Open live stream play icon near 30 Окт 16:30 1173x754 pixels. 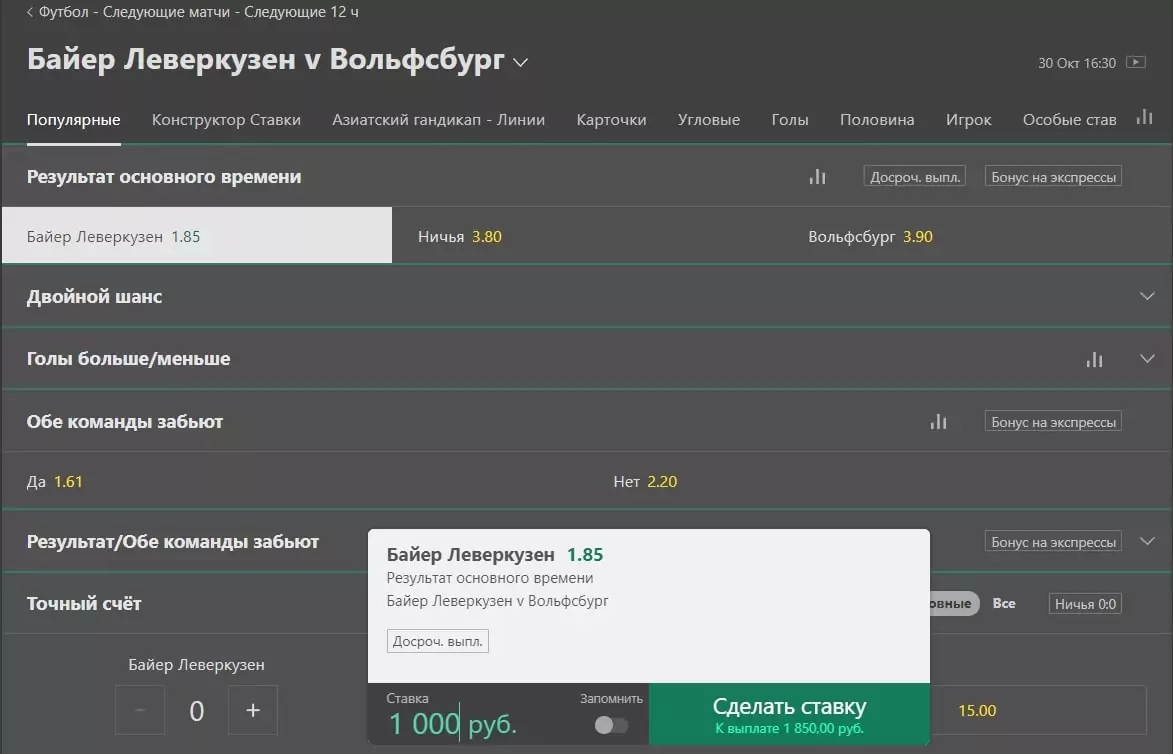point(1136,62)
